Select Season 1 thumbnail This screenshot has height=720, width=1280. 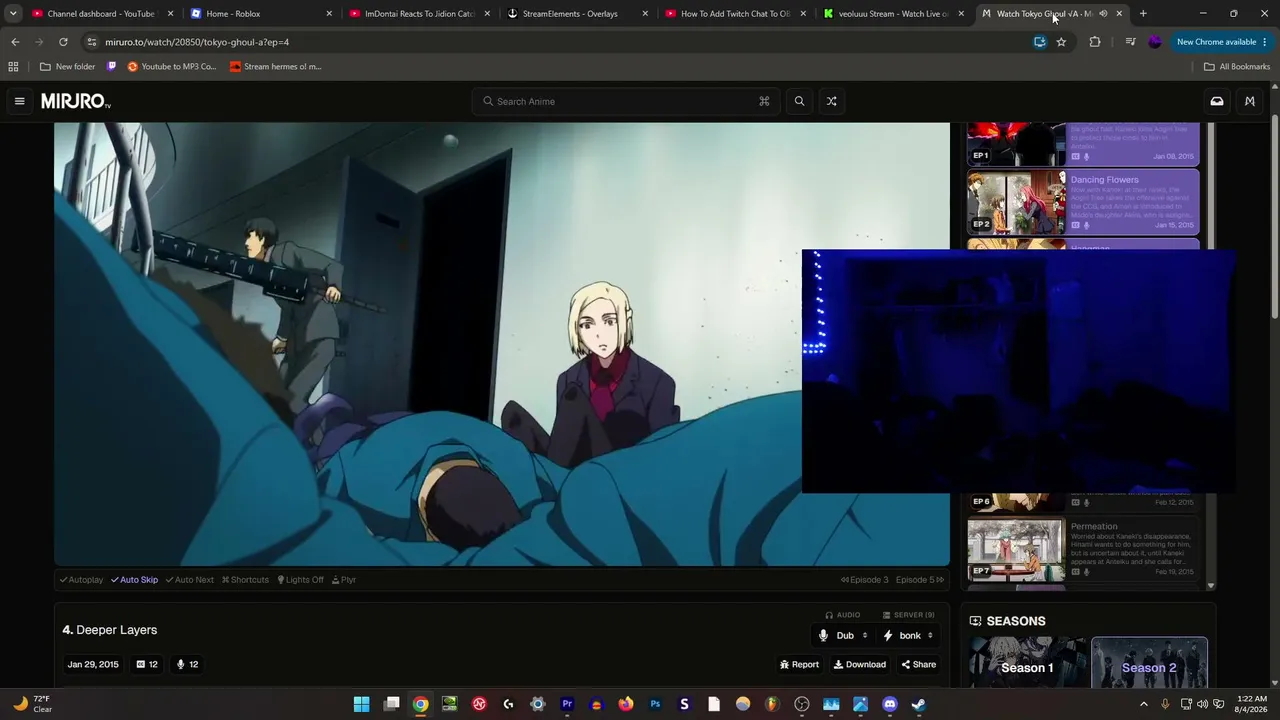1028,663
